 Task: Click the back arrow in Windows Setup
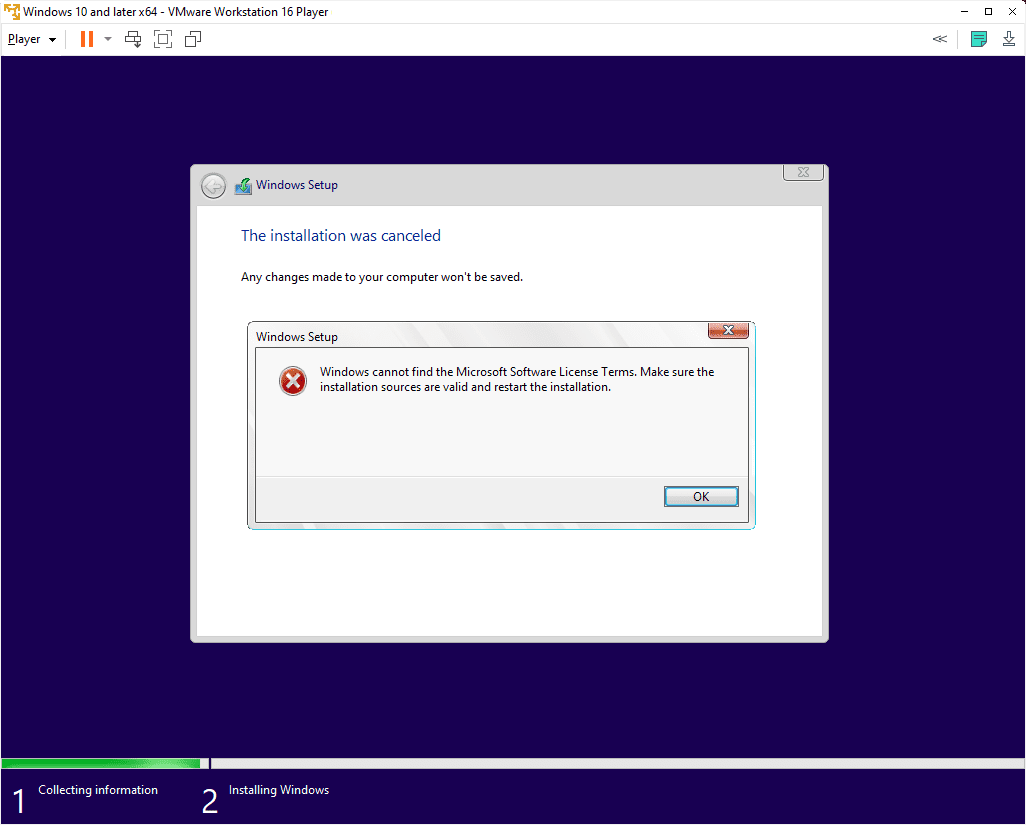click(213, 186)
